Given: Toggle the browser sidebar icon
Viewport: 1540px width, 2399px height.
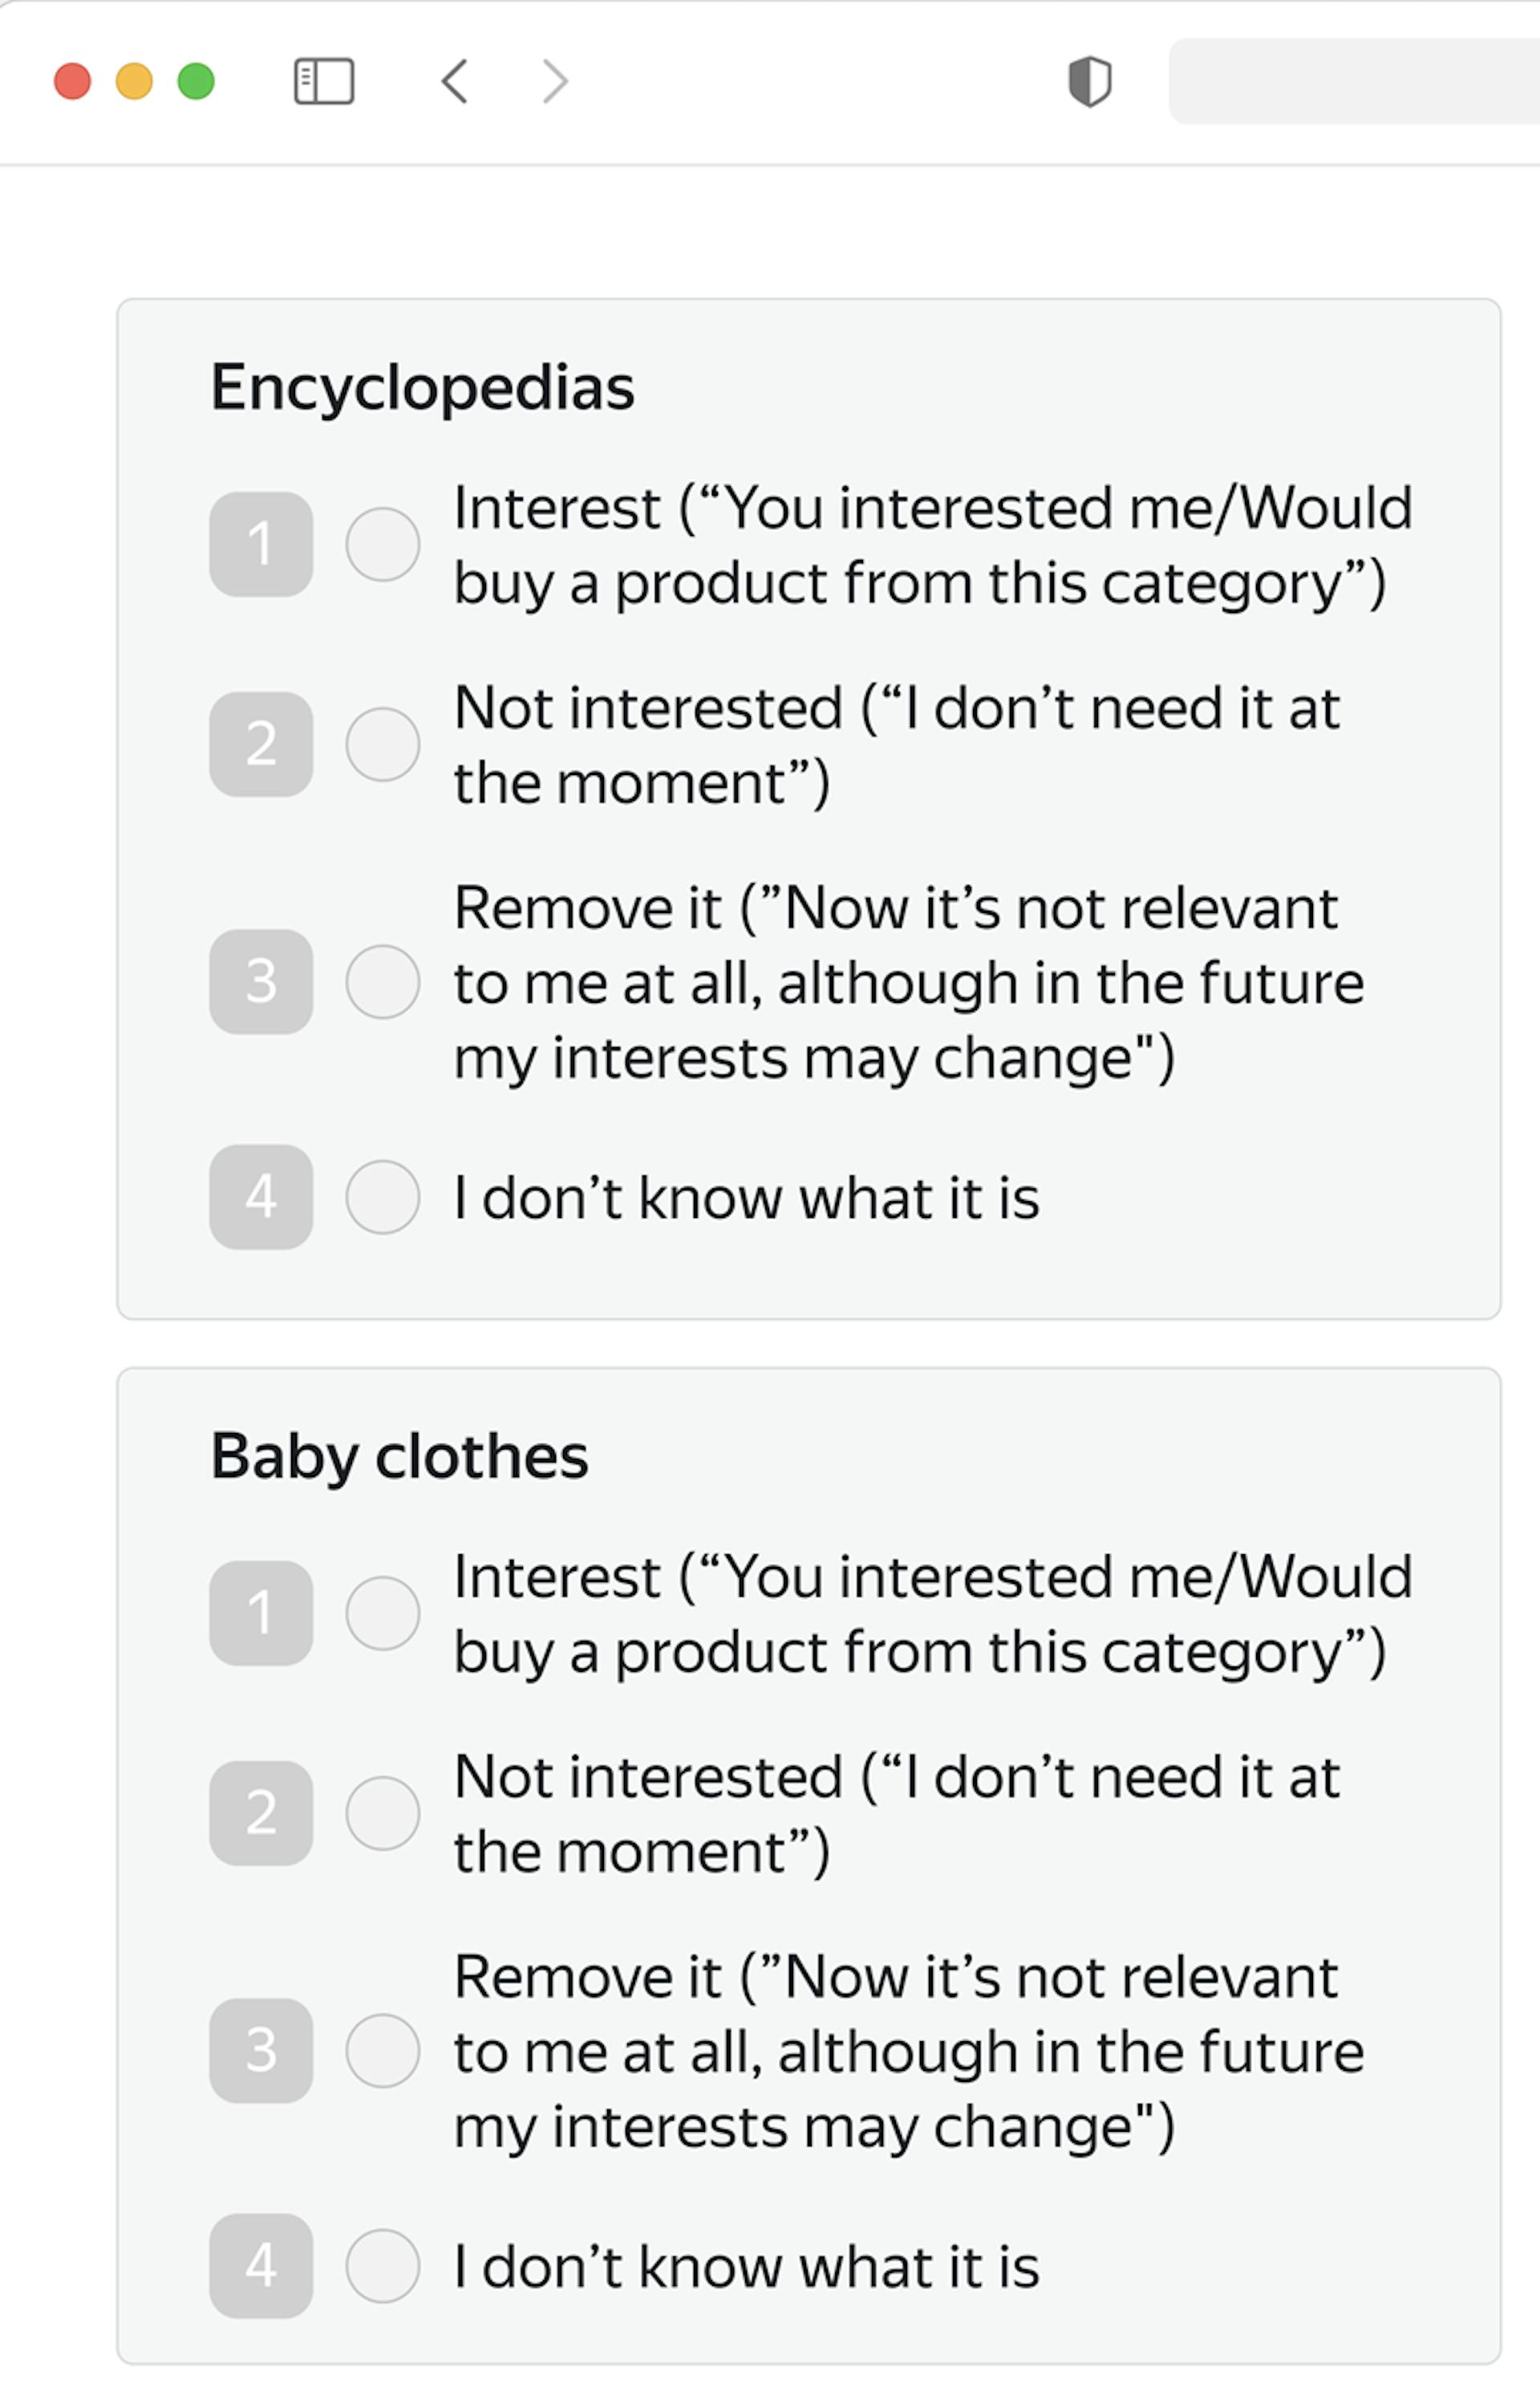Looking at the screenshot, I should 323,81.
